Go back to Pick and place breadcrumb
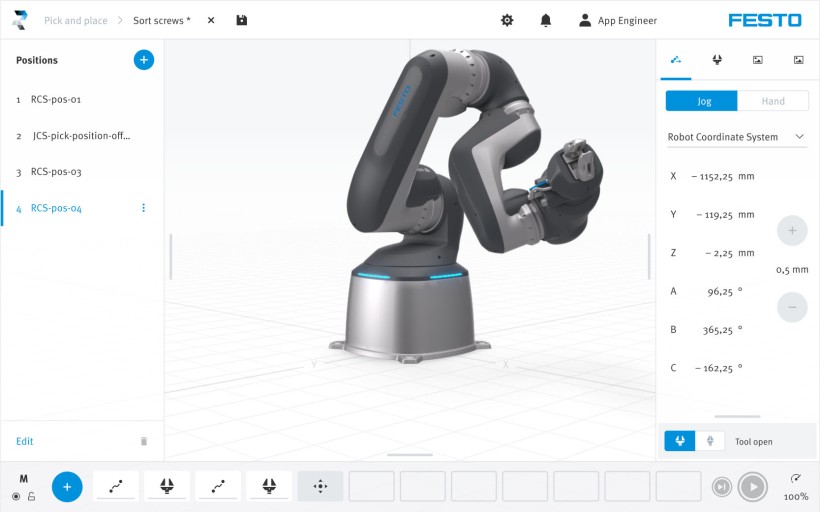Image resolution: width=820 pixels, height=512 pixels. (76, 20)
